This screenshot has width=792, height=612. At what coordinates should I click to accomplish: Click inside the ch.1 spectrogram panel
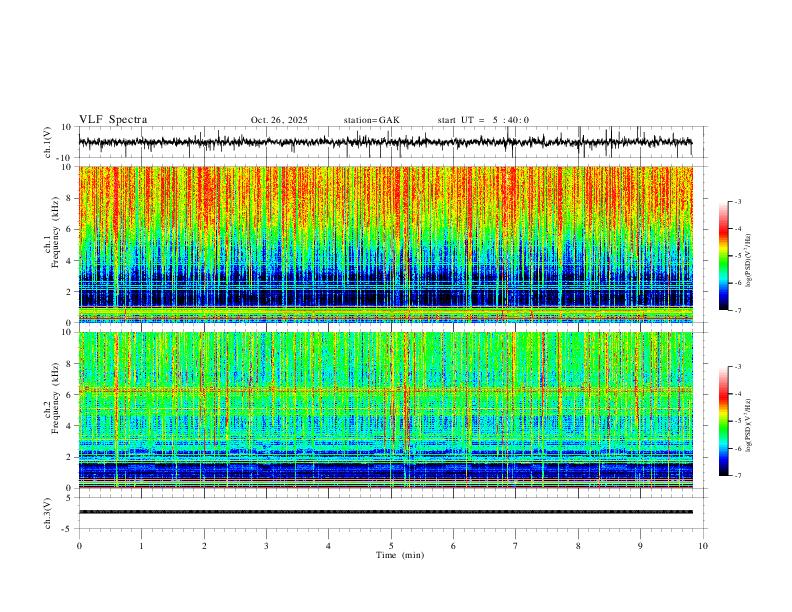tap(385, 244)
